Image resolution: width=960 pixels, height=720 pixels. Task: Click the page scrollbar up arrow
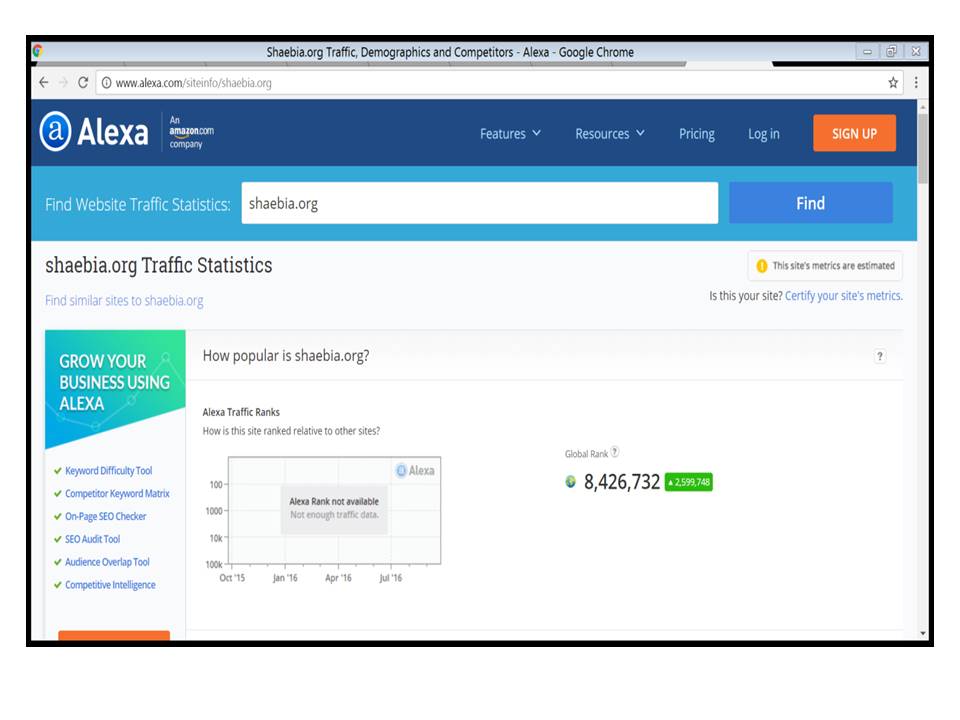pos(923,107)
